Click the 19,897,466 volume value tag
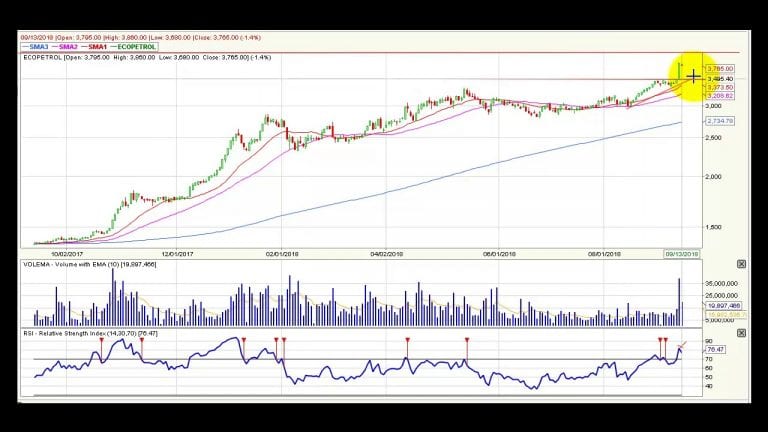Viewport: 768px width, 432px height. pos(722,306)
